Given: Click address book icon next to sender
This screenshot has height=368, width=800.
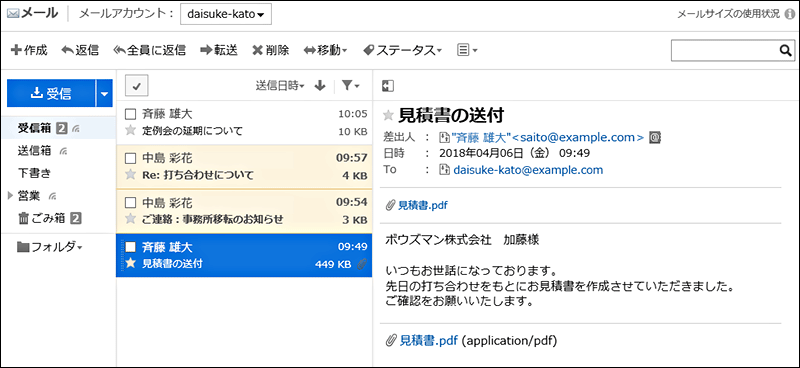Looking at the screenshot, I should (x=655, y=137).
